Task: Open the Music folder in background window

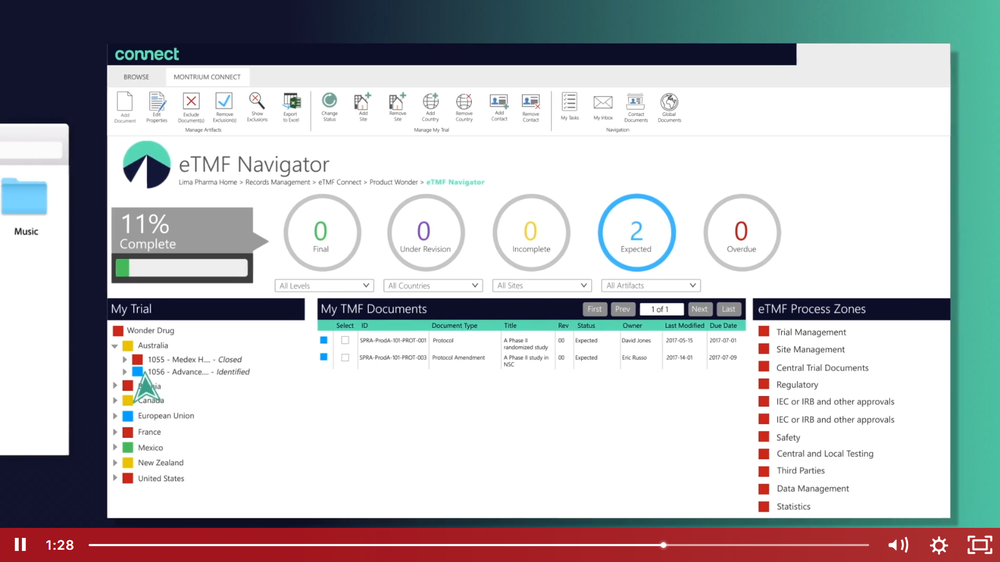Action: coord(24,198)
